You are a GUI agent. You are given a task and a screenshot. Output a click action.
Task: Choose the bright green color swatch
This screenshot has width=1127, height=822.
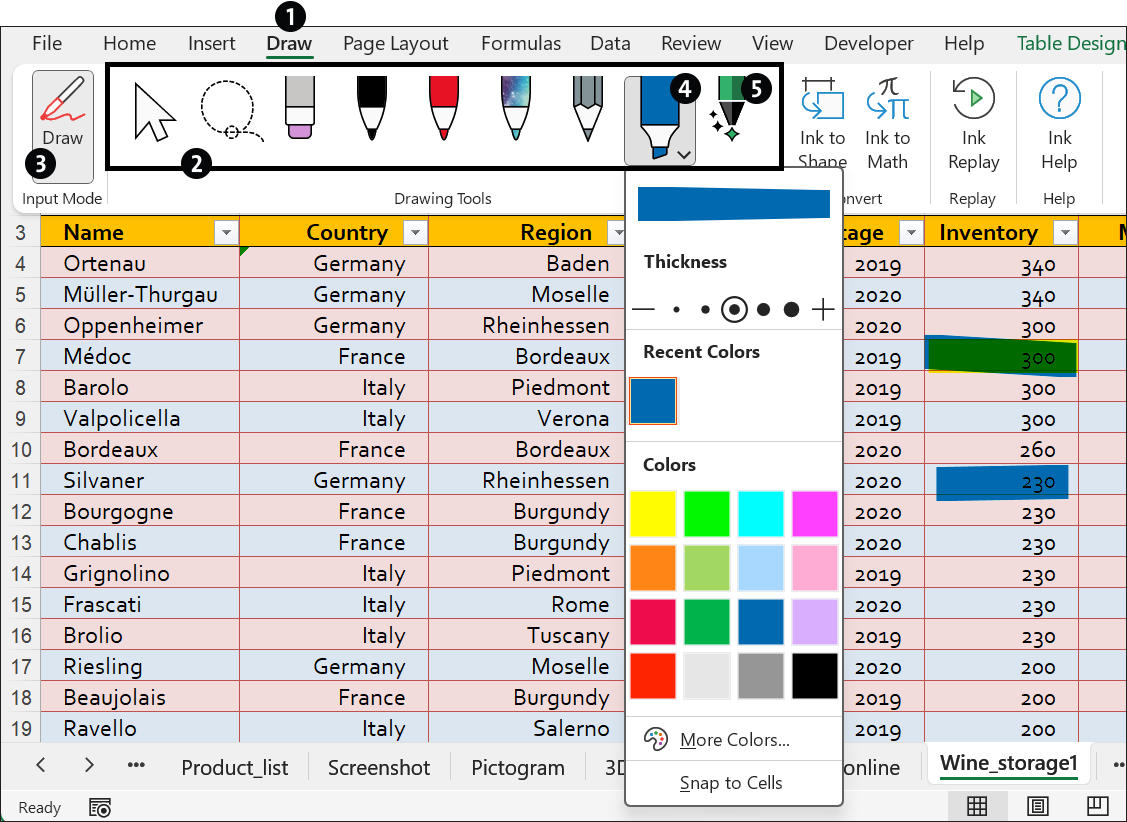[707, 514]
